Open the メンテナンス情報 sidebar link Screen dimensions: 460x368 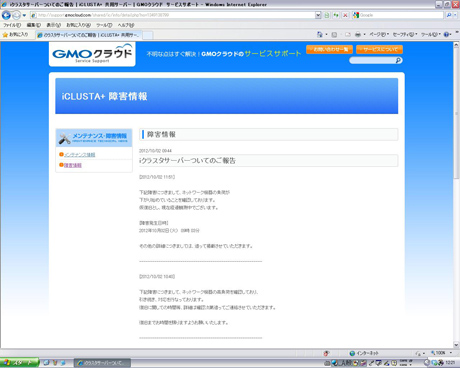pos(80,155)
